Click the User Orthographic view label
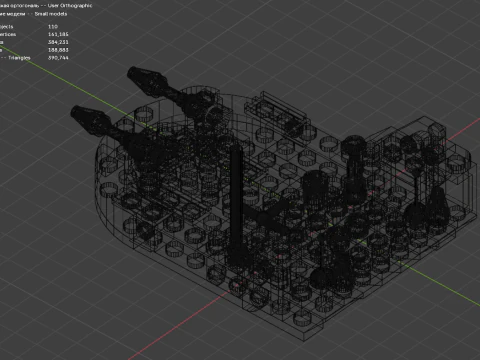The image size is (480, 360). coord(70,5)
